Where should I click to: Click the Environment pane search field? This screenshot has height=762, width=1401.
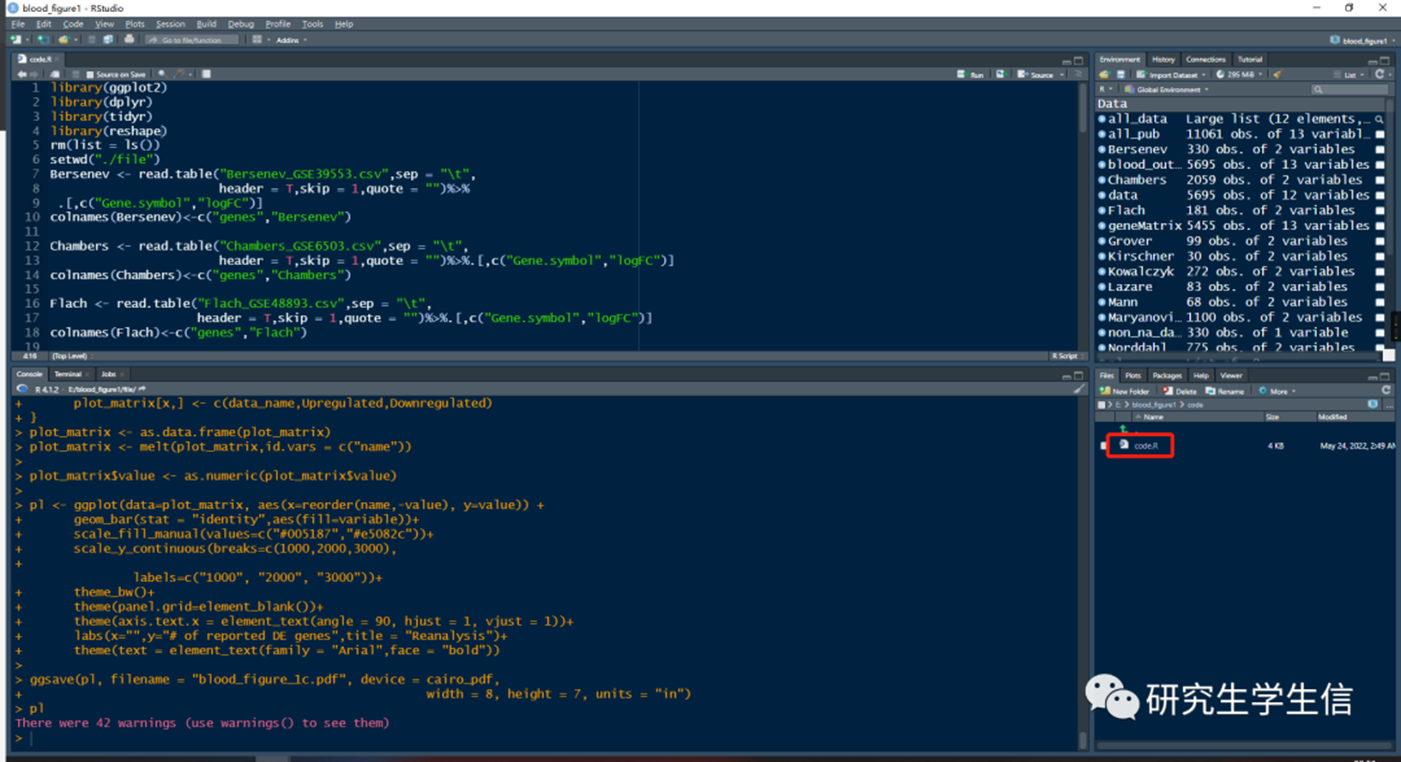(1350, 89)
